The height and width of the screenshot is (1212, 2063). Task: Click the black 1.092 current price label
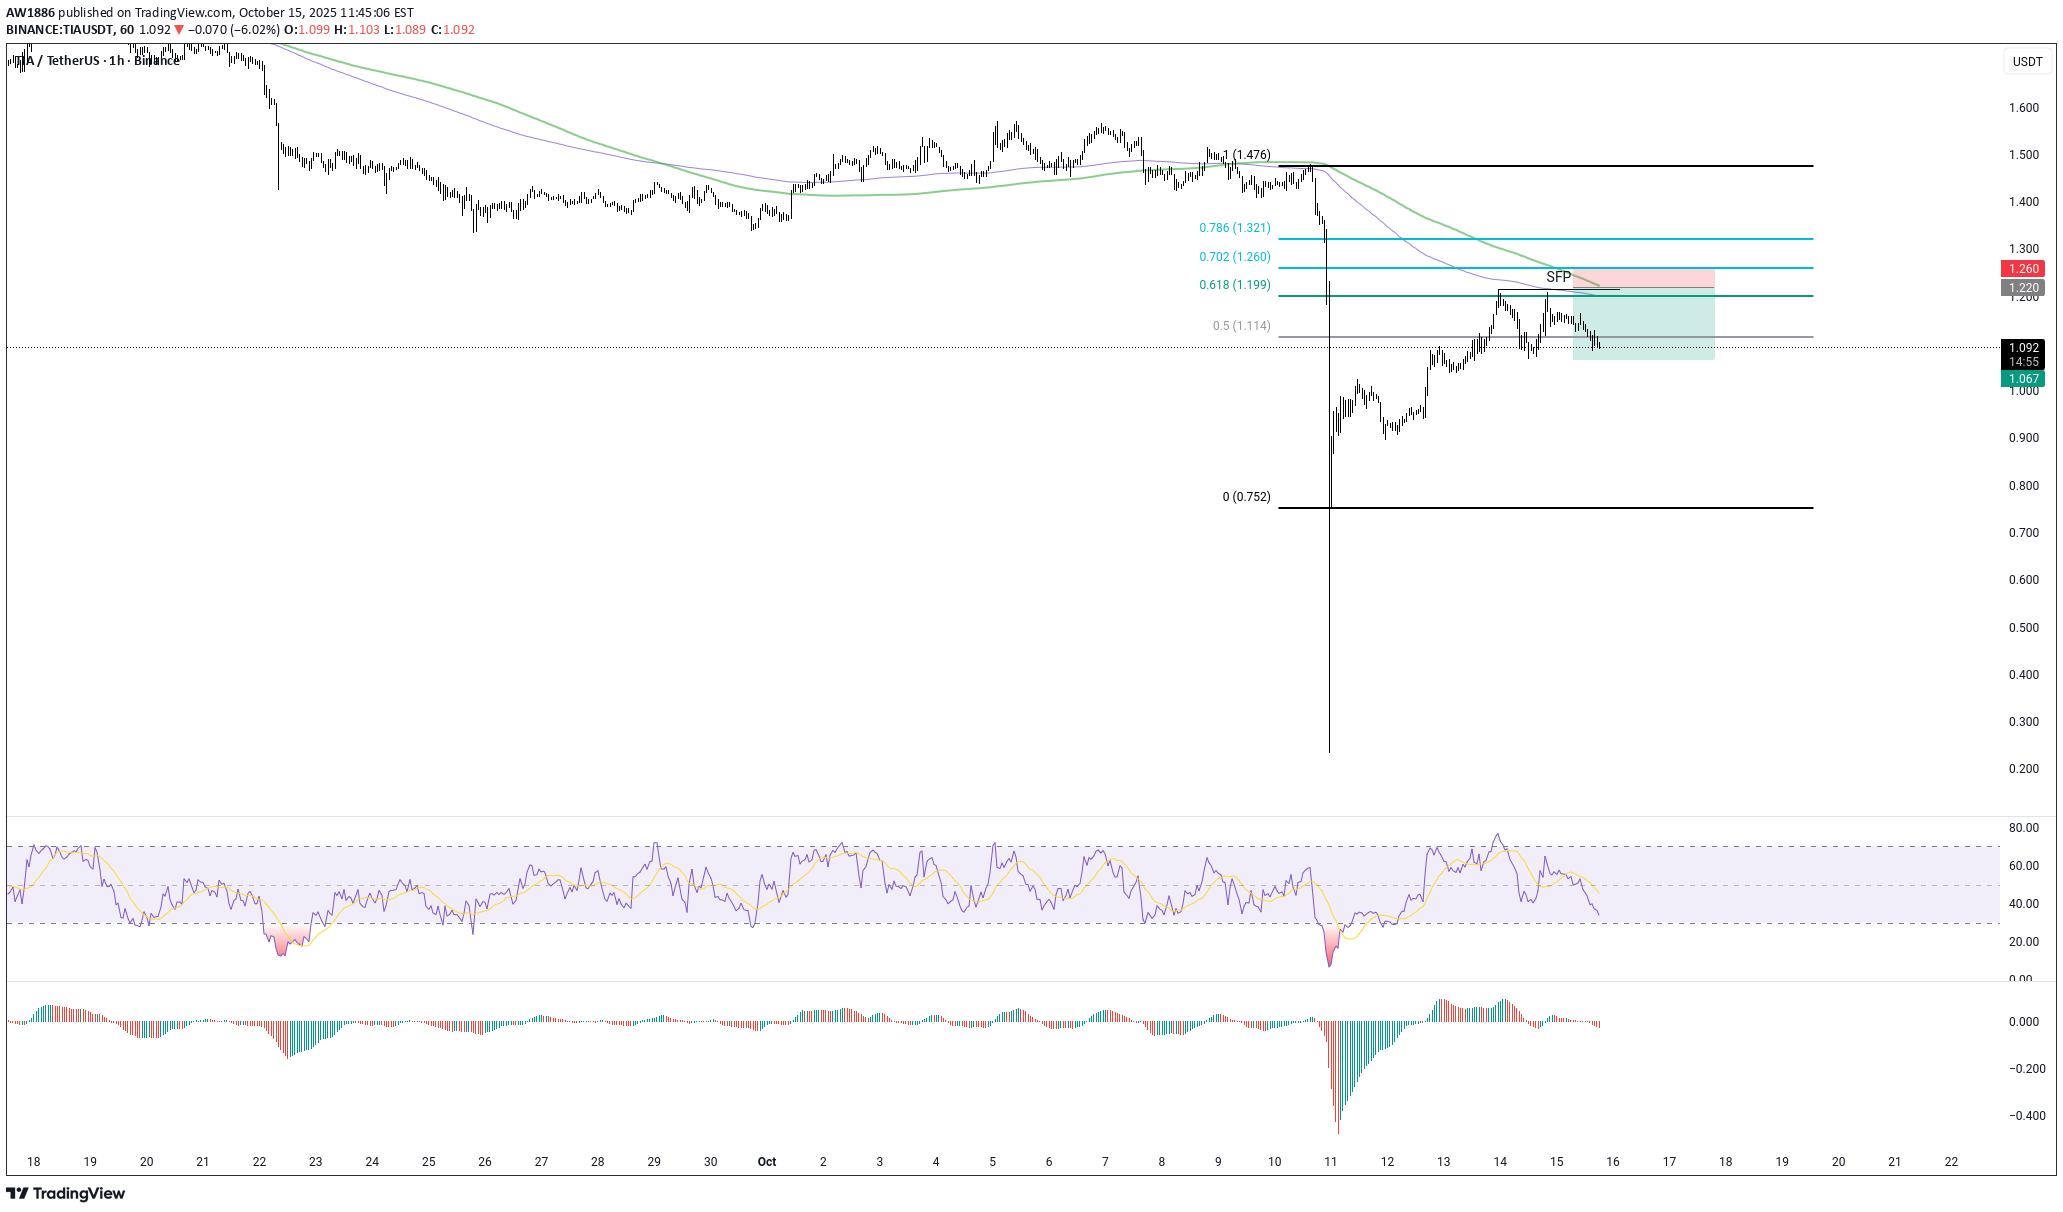(x=2022, y=348)
